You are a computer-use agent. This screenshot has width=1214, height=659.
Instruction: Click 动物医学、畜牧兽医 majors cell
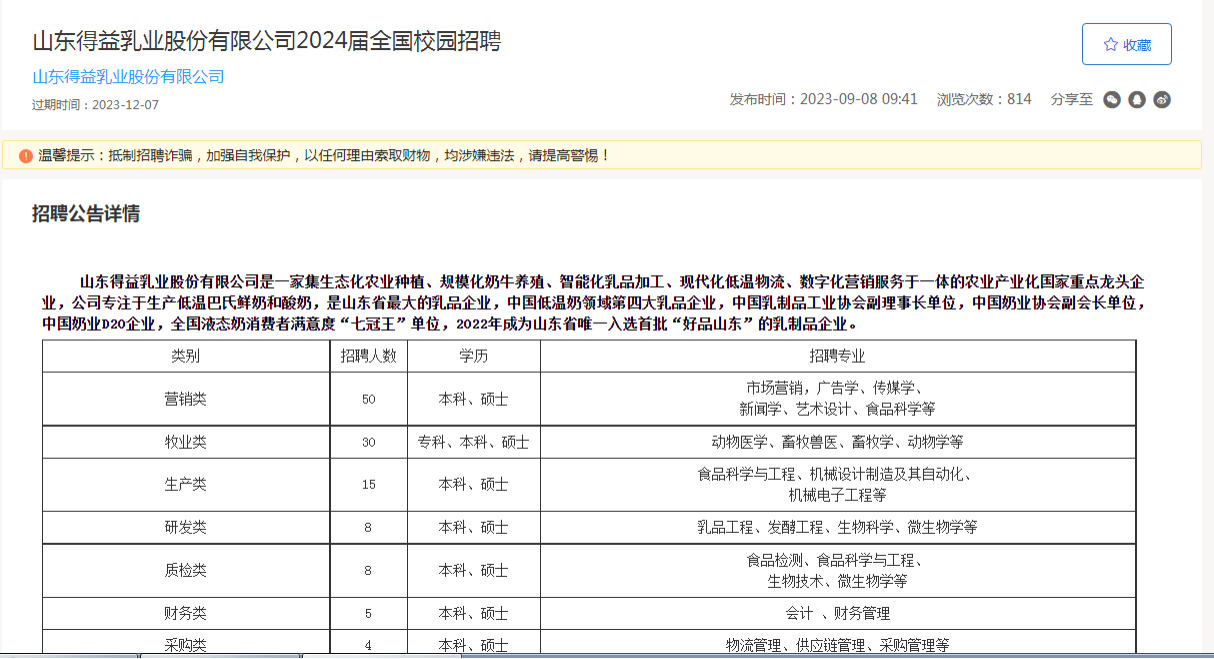(x=838, y=442)
